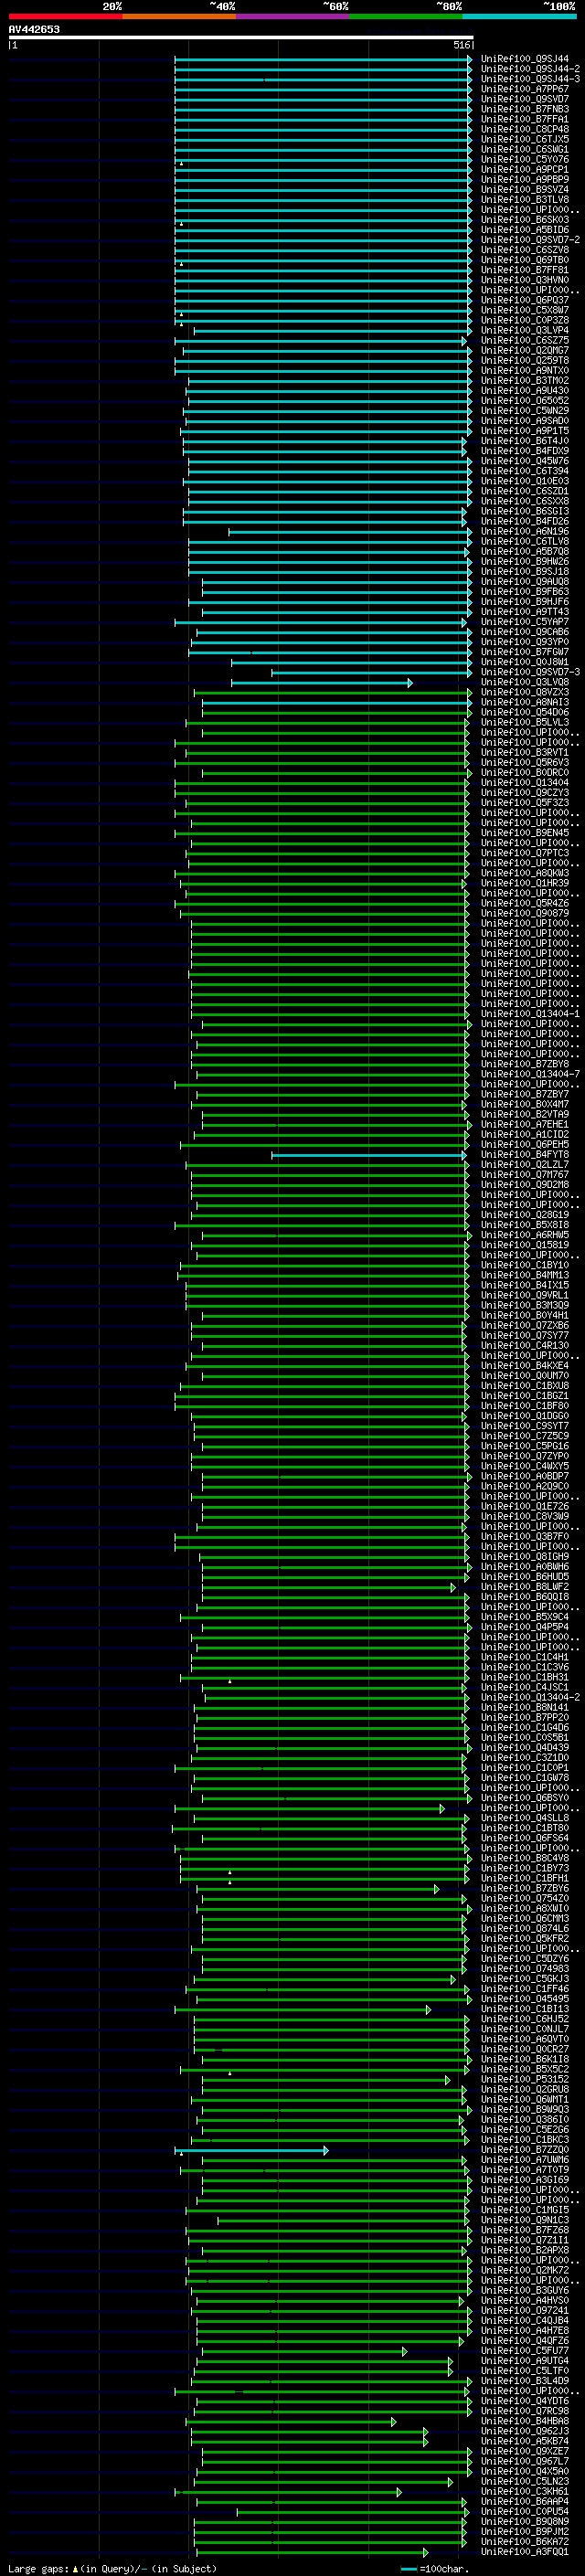Click the white query sequence bar
Viewport: 585px width, 2576px height.
pyautogui.click(x=241, y=38)
